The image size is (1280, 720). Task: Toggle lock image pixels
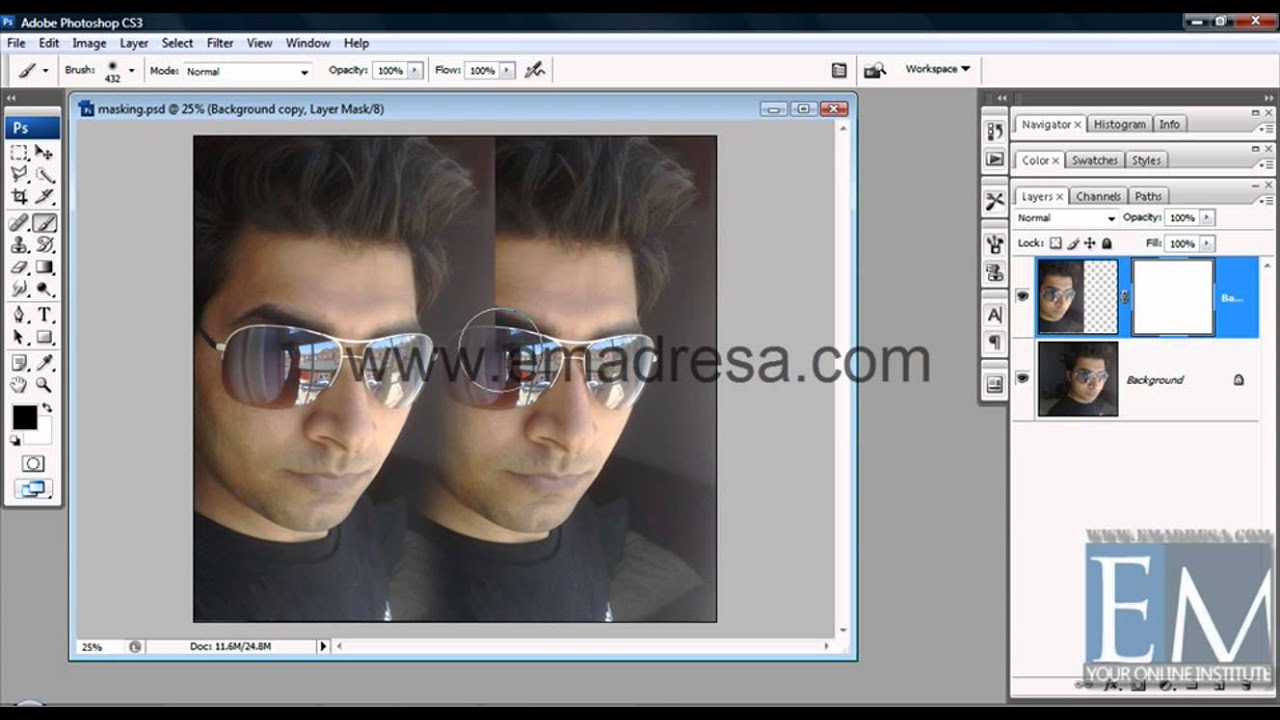pos(1073,243)
